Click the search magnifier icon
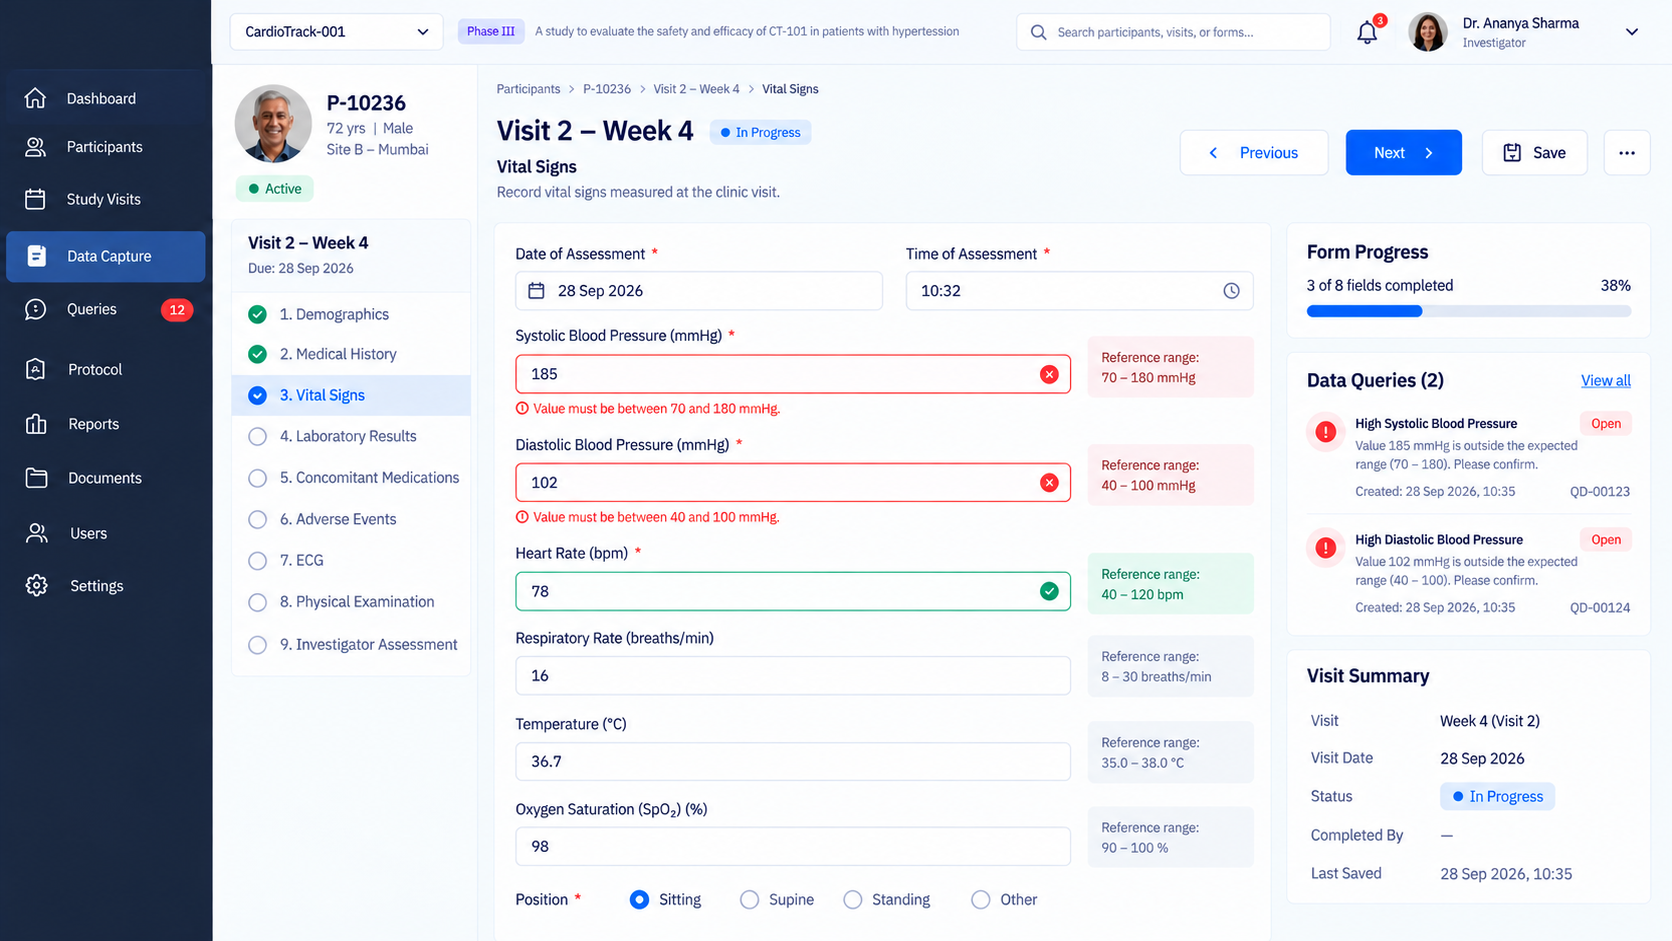This screenshot has height=941, width=1672. (1038, 32)
